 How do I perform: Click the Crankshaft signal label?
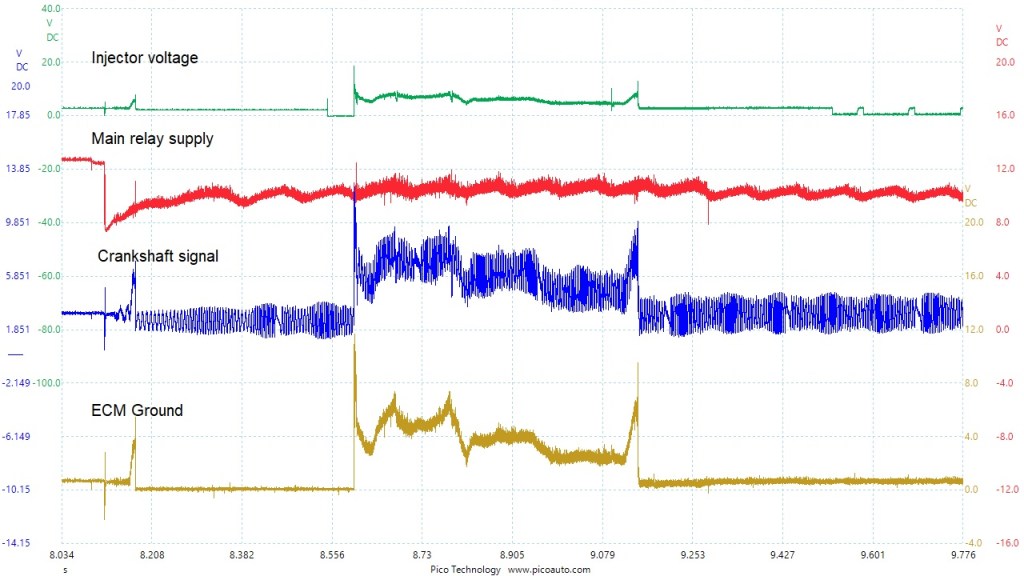(x=158, y=256)
